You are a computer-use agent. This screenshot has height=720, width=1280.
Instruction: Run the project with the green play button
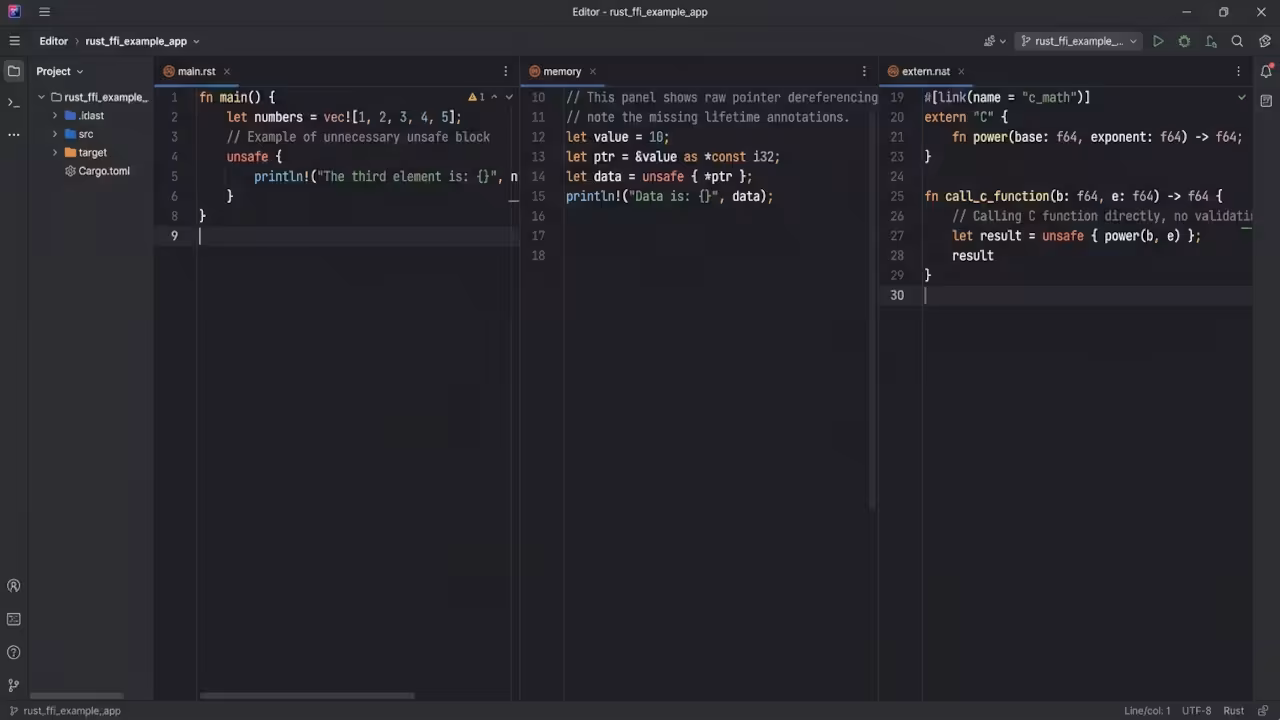tap(1158, 41)
